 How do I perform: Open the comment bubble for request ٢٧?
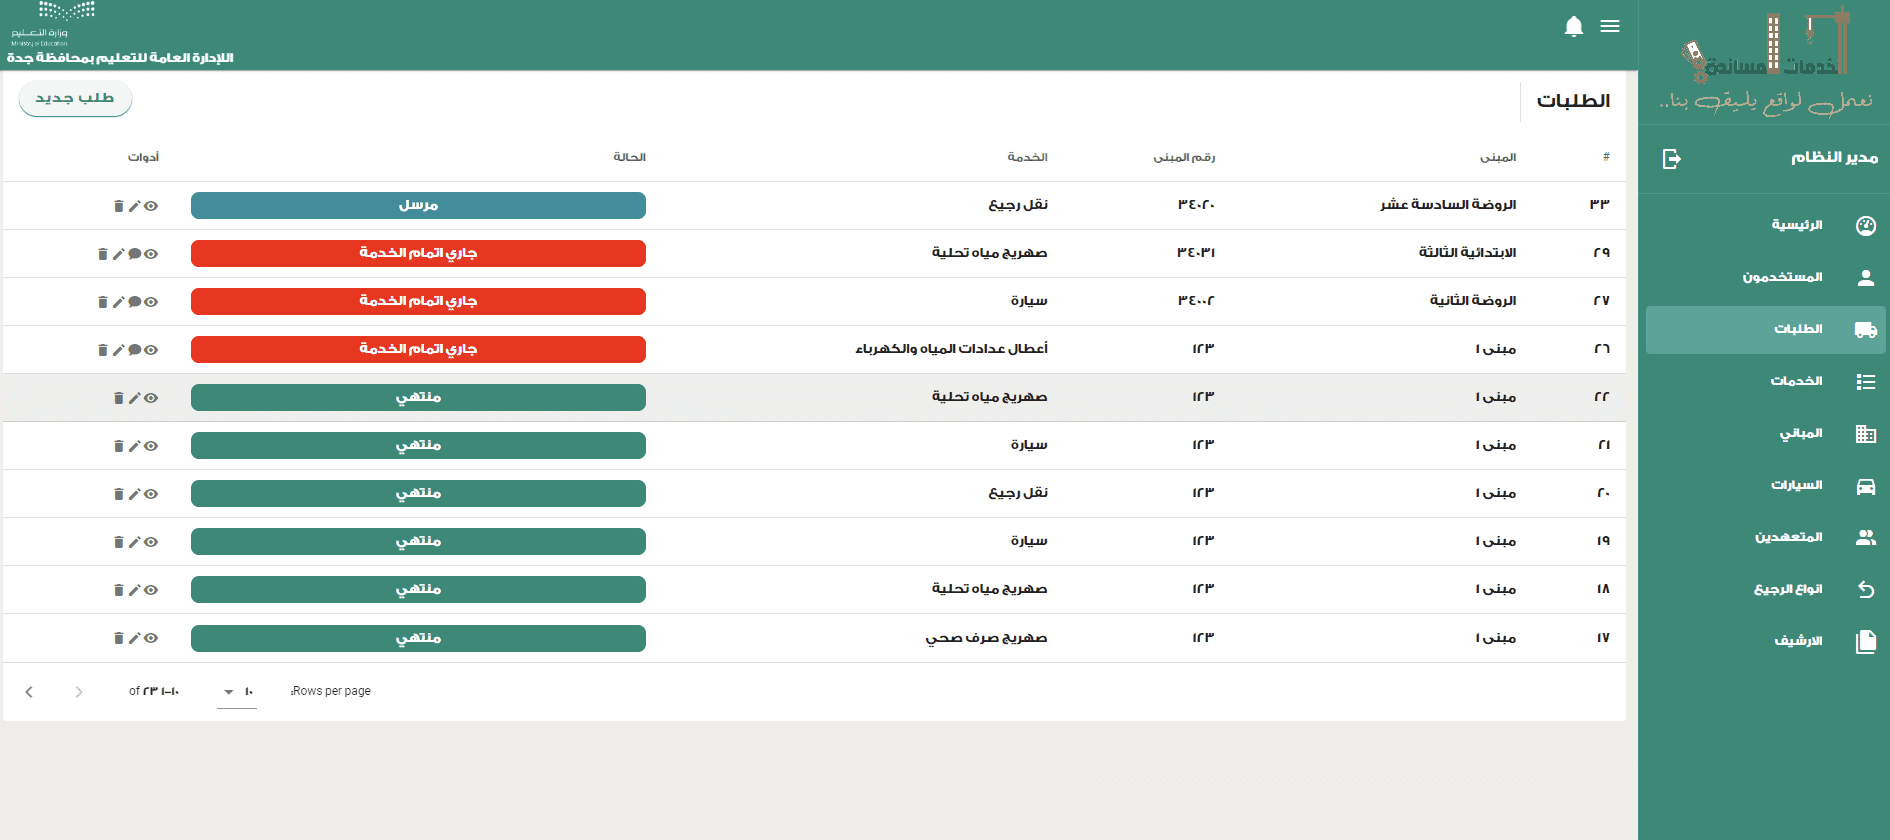tap(134, 302)
